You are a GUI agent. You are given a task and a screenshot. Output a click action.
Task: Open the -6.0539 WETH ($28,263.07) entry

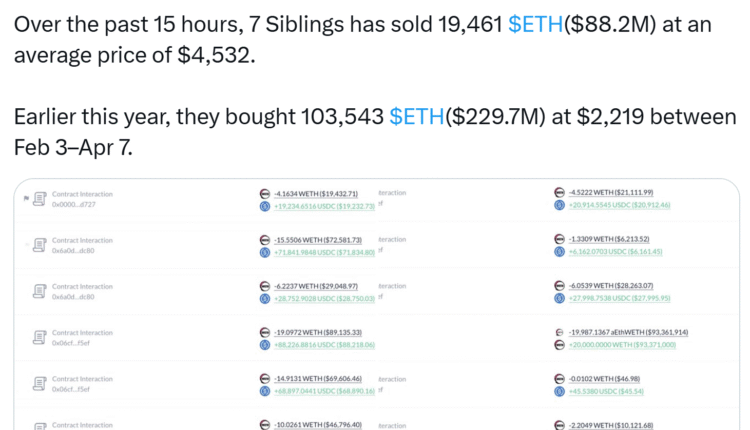click(611, 285)
